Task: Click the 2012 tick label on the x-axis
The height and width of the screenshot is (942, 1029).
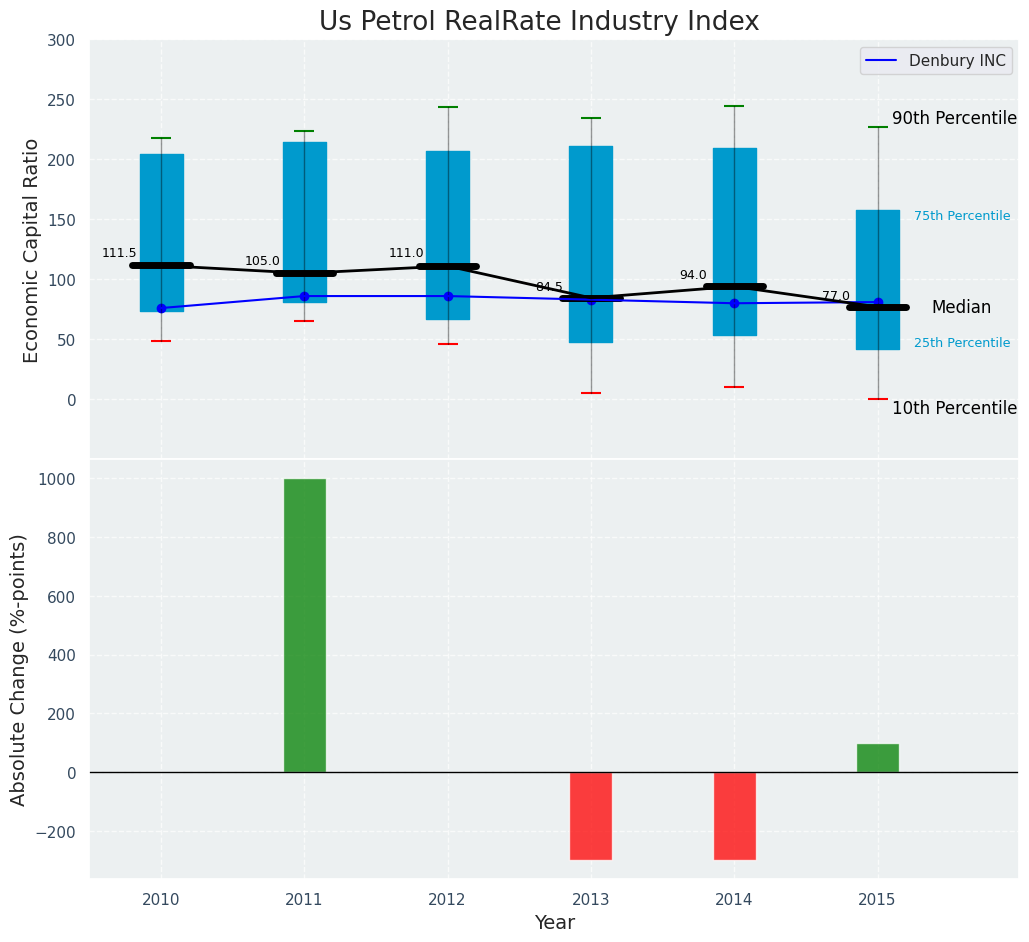Action: point(447,900)
